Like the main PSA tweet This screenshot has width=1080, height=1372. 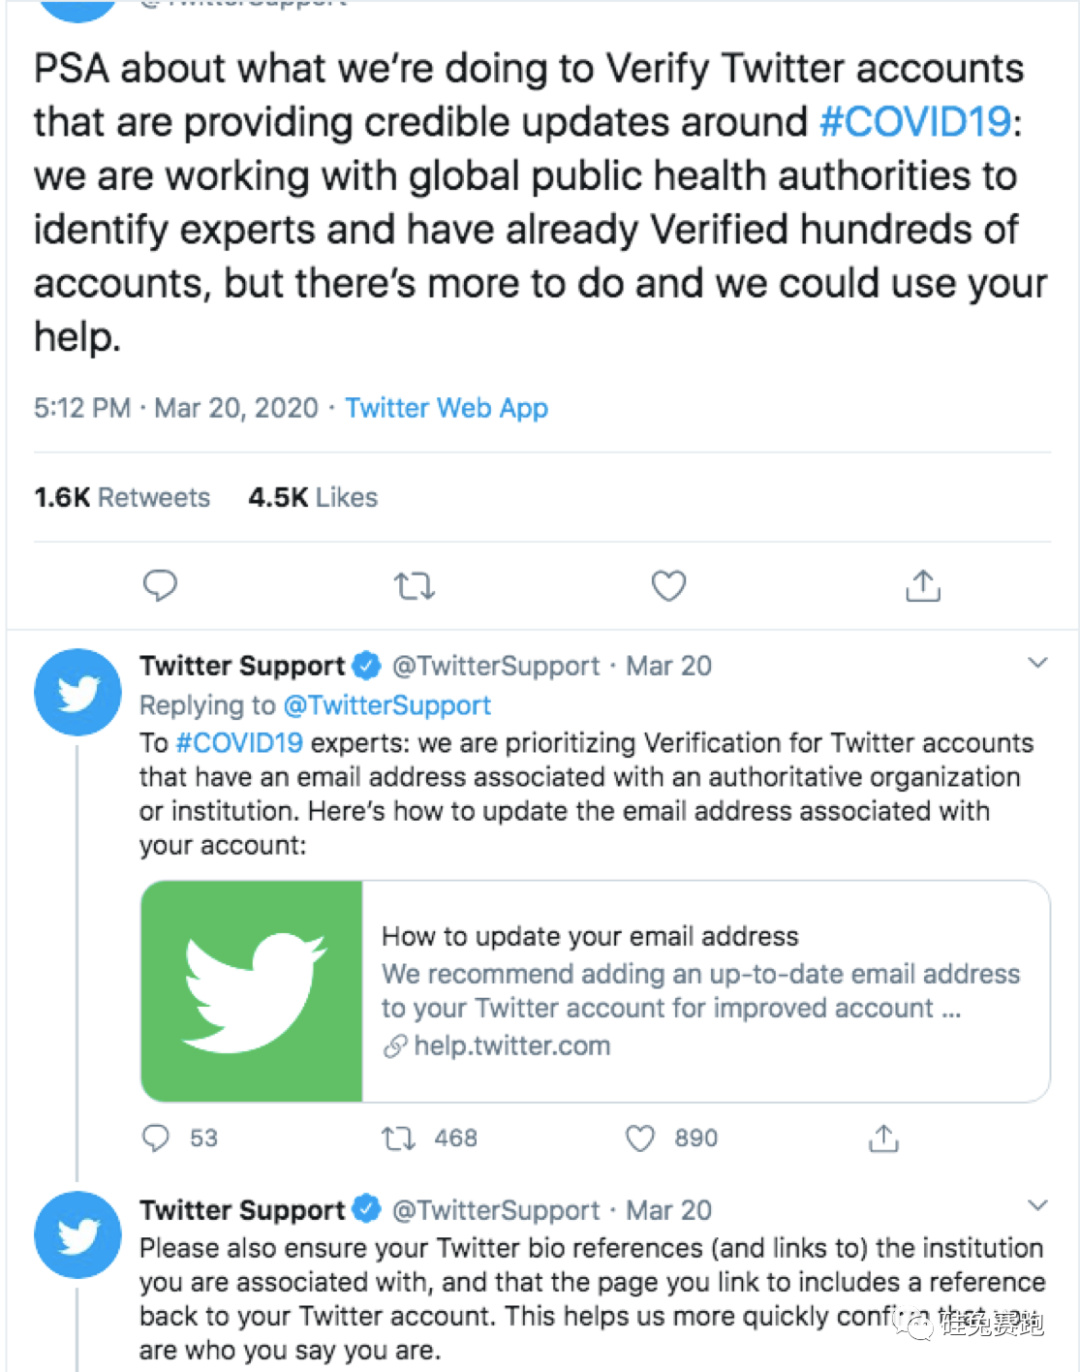[x=668, y=585]
